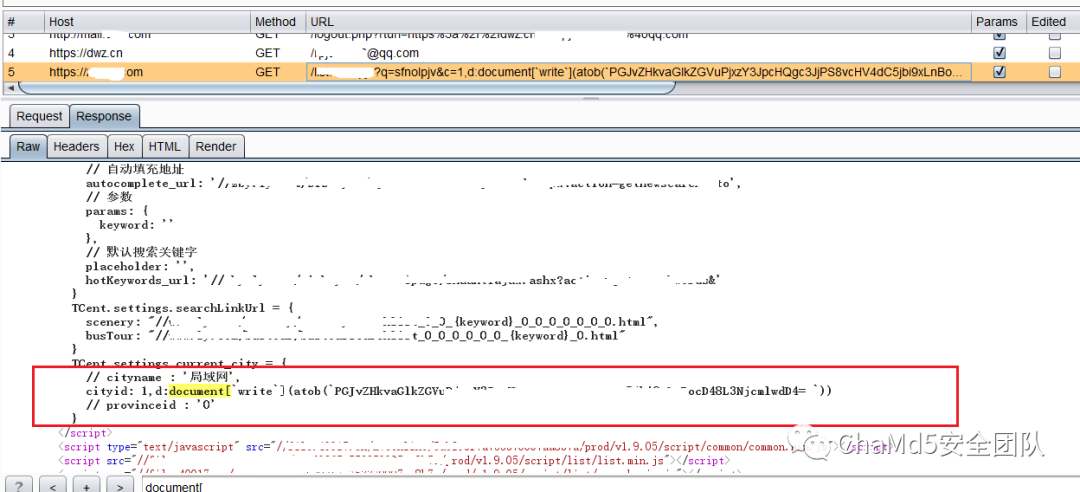Click the keyword: '' params line

(x=134, y=225)
